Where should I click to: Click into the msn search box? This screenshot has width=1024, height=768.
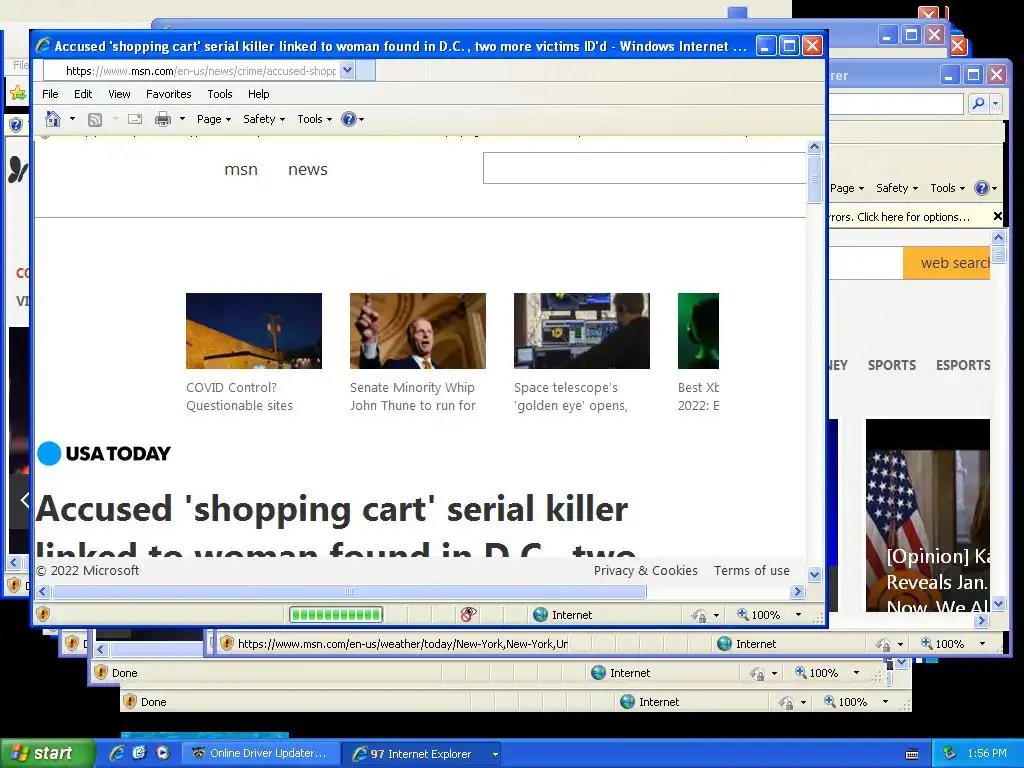645,168
